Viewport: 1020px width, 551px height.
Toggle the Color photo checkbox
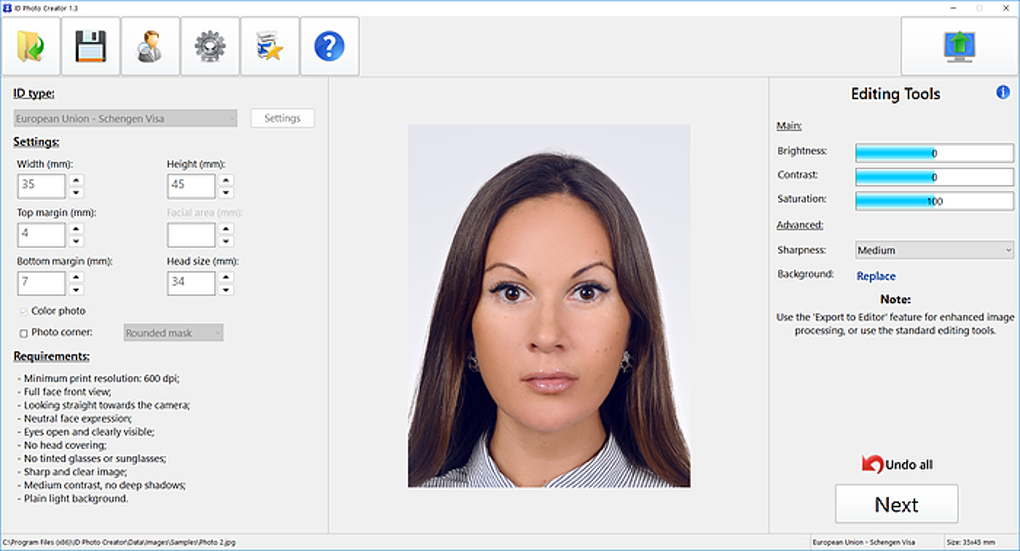pyautogui.click(x=23, y=312)
